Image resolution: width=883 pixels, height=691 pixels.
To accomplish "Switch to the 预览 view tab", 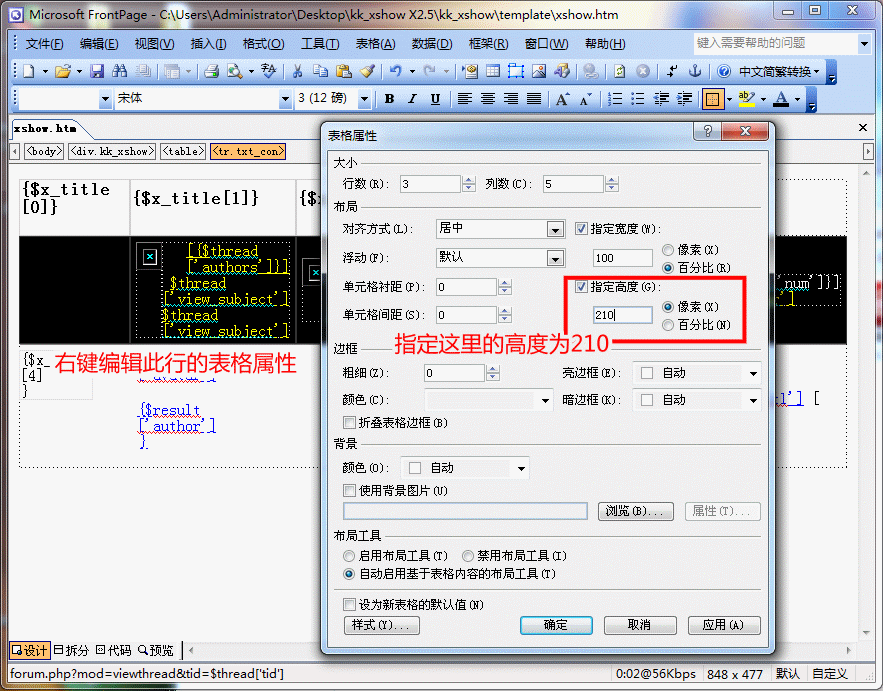I will 156,650.
